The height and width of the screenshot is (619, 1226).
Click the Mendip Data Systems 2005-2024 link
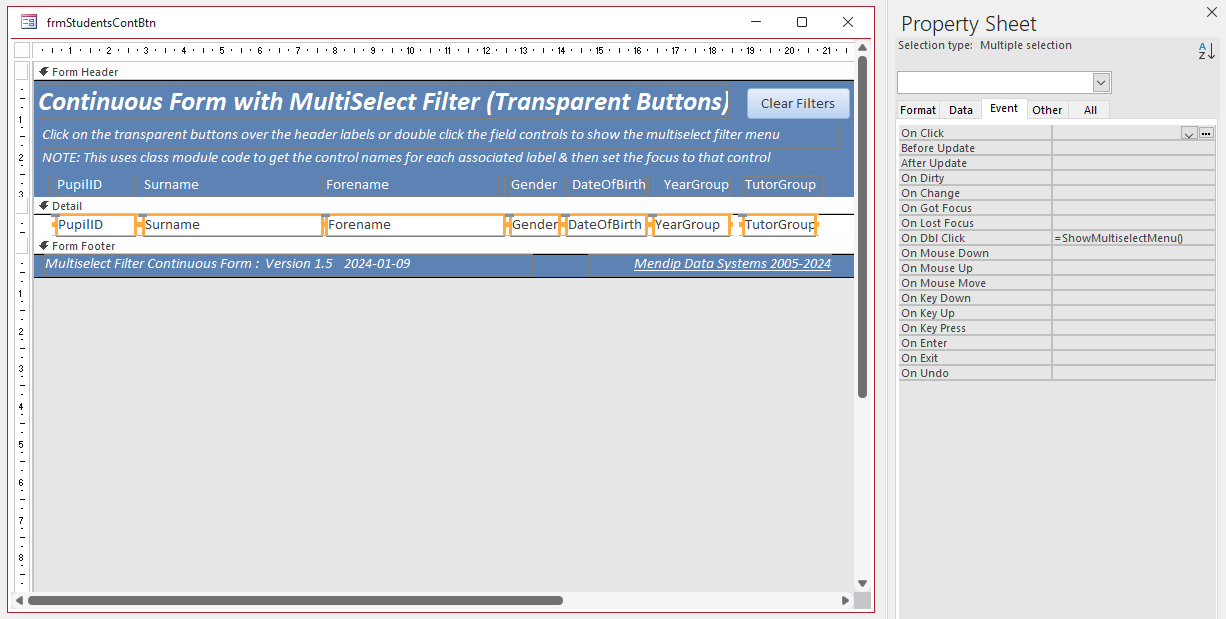732,264
